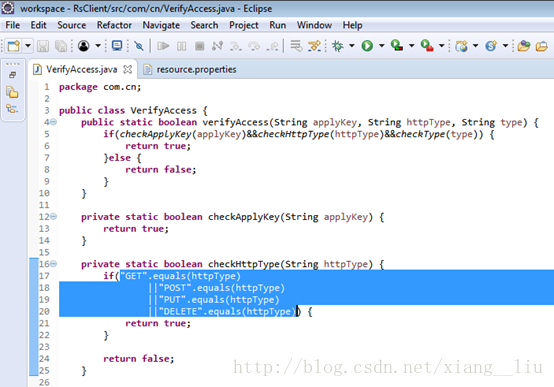The width and height of the screenshot is (554, 387).
Task: Click the '"POST".equals(httpType)' text on line 18
Action: (222, 288)
